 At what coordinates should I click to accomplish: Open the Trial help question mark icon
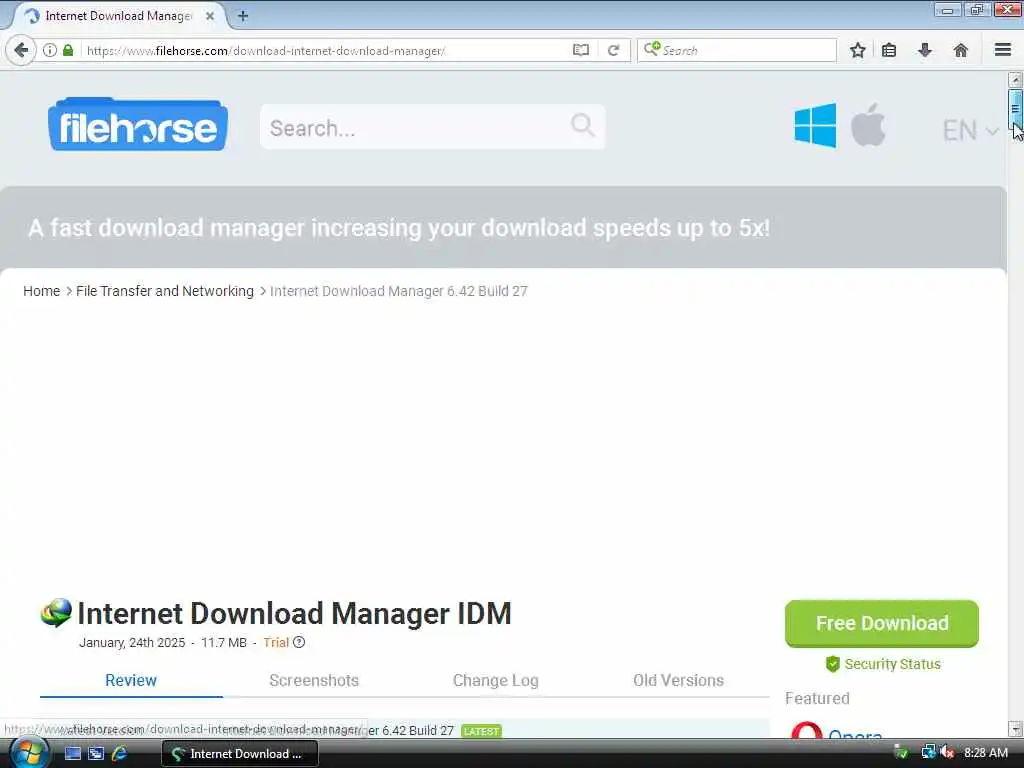click(299, 642)
